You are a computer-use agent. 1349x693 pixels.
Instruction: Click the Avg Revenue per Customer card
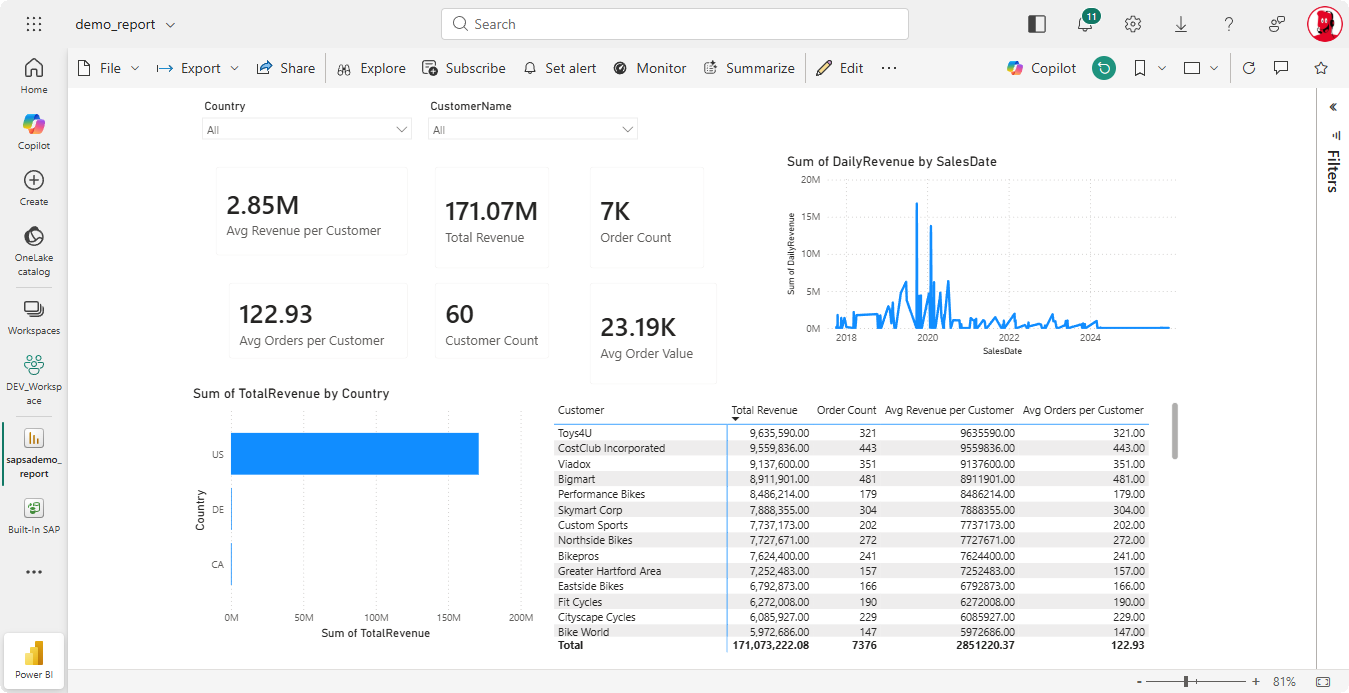coord(312,212)
